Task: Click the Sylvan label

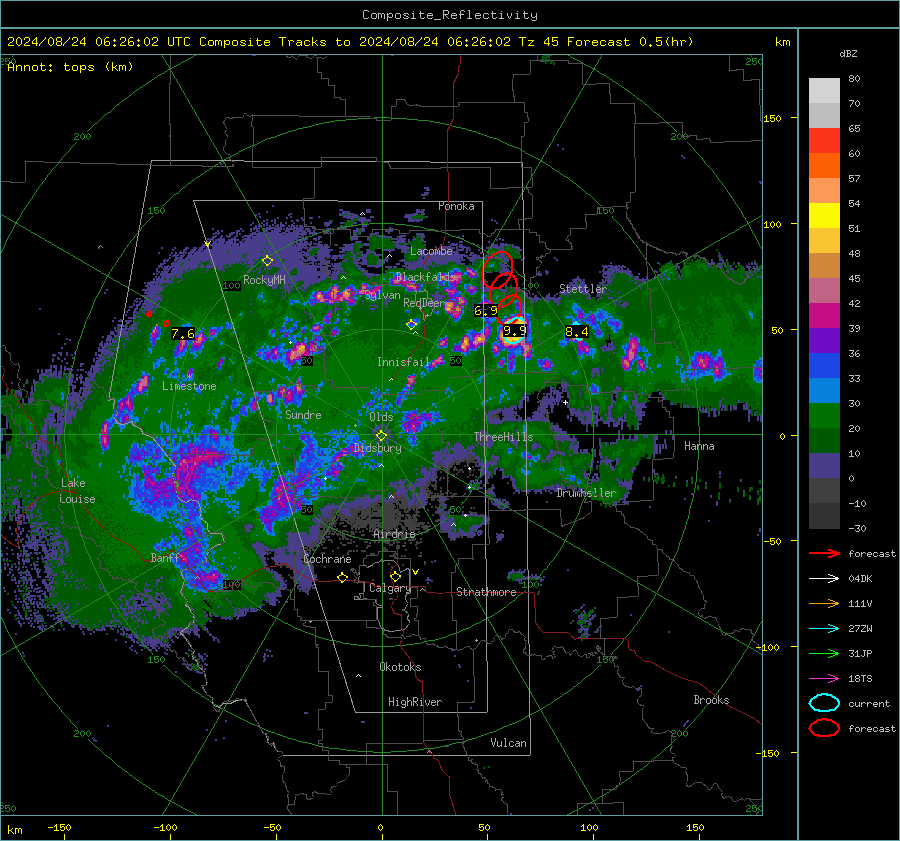Action: [382, 295]
